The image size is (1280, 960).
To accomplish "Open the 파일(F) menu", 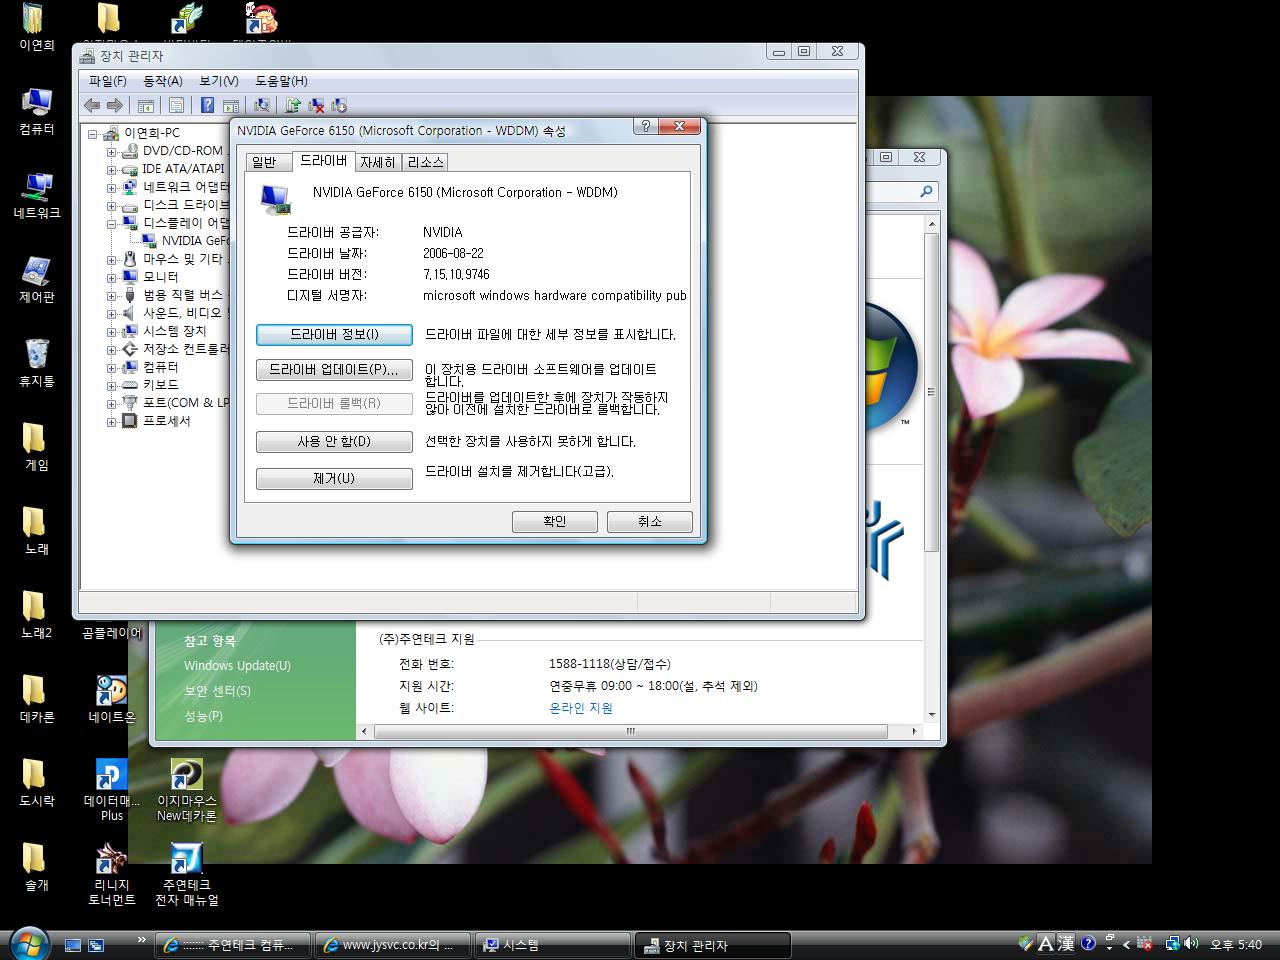I will point(108,81).
